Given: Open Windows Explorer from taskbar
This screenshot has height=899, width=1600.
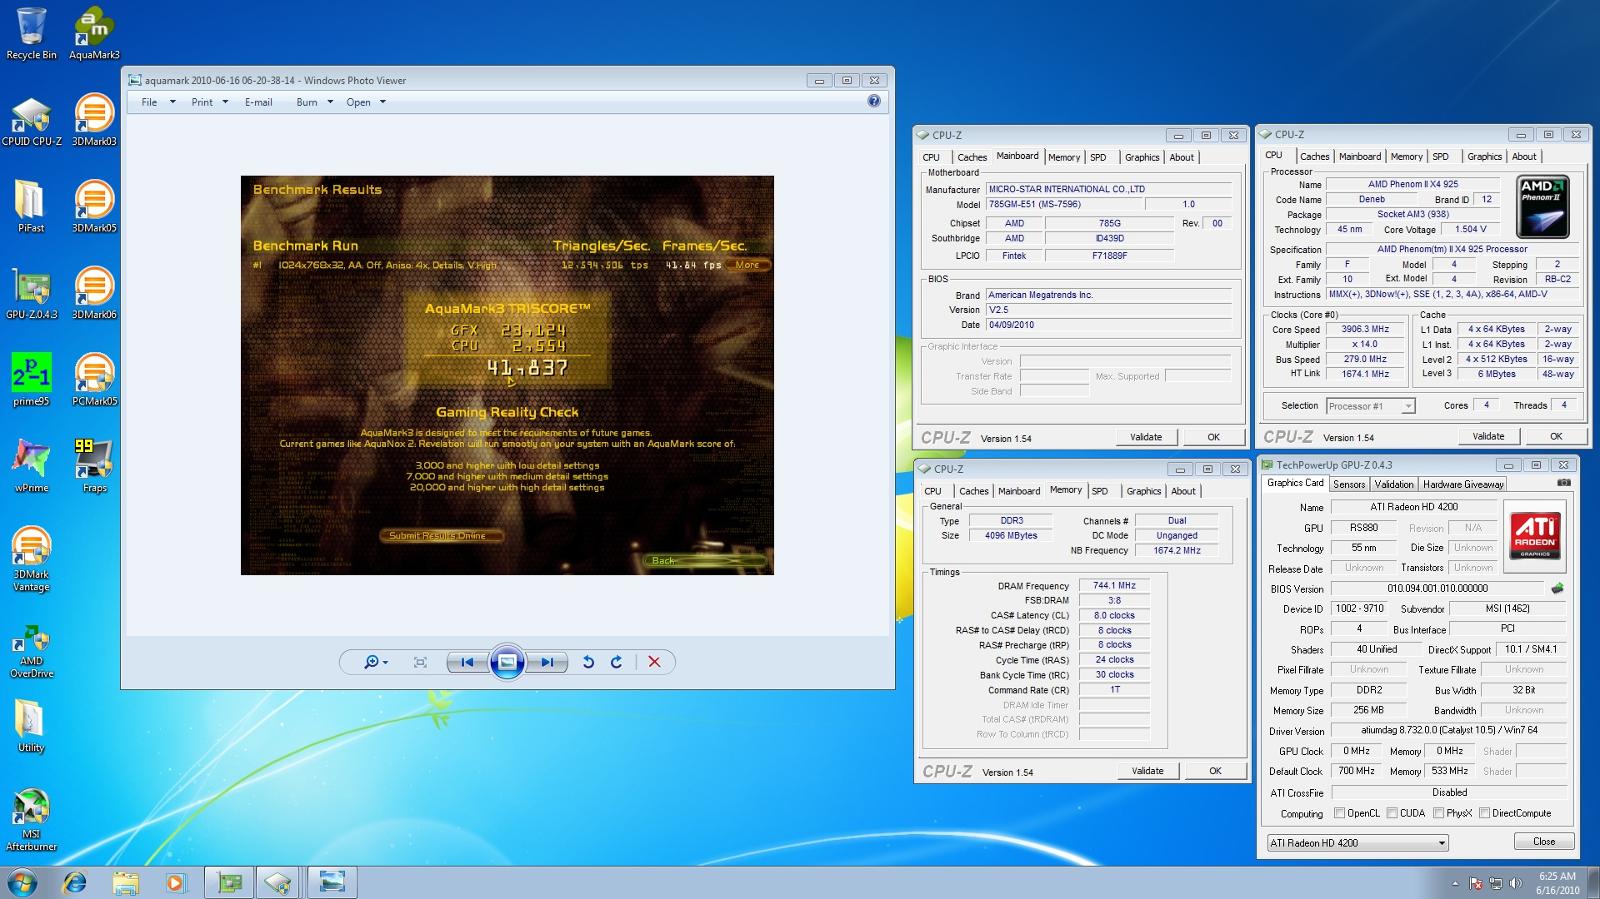Looking at the screenshot, I should (125, 882).
